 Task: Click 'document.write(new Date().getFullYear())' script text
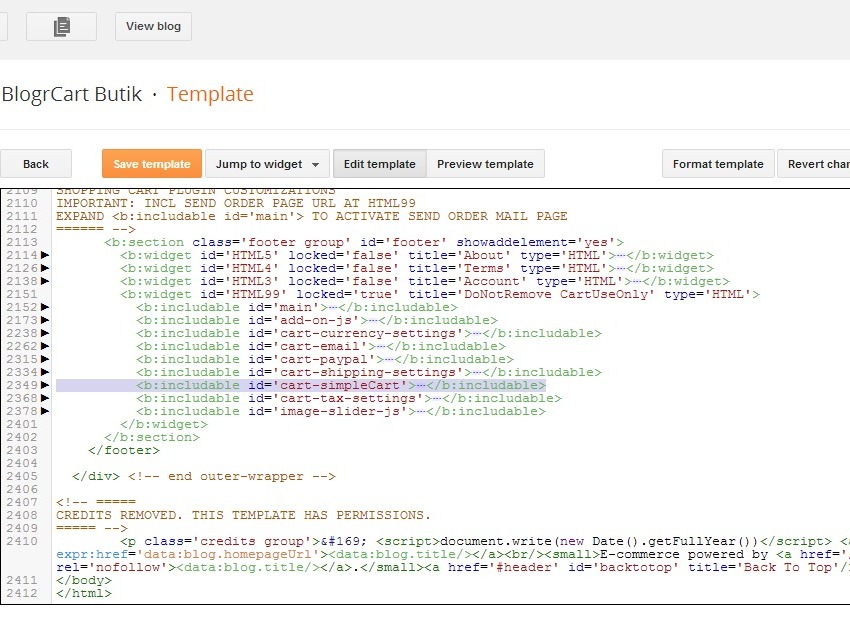pyautogui.click(x=599, y=541)
